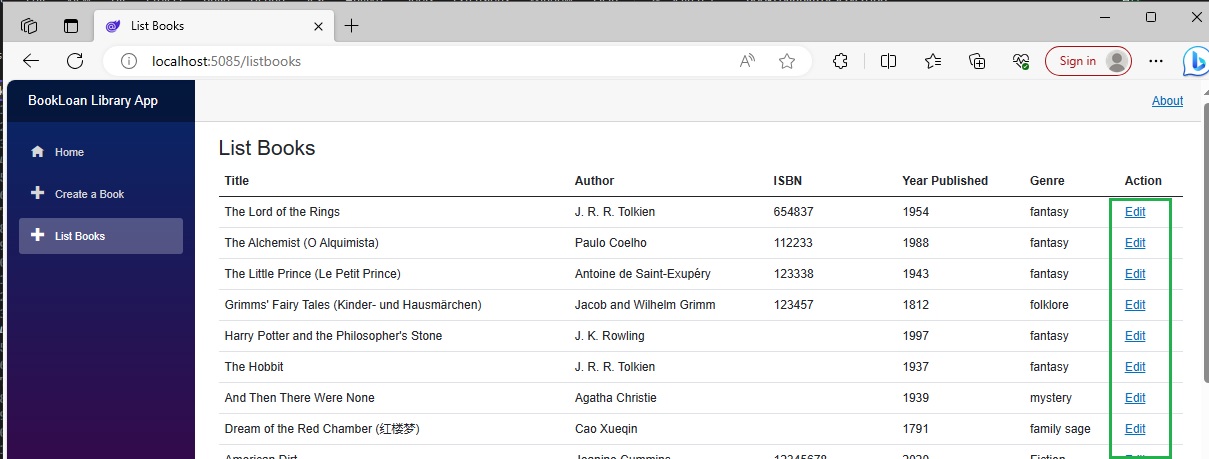The width and height of the screenshot is (1209, 459).
Task: Click year published 1812
Action: click(916, 305)
